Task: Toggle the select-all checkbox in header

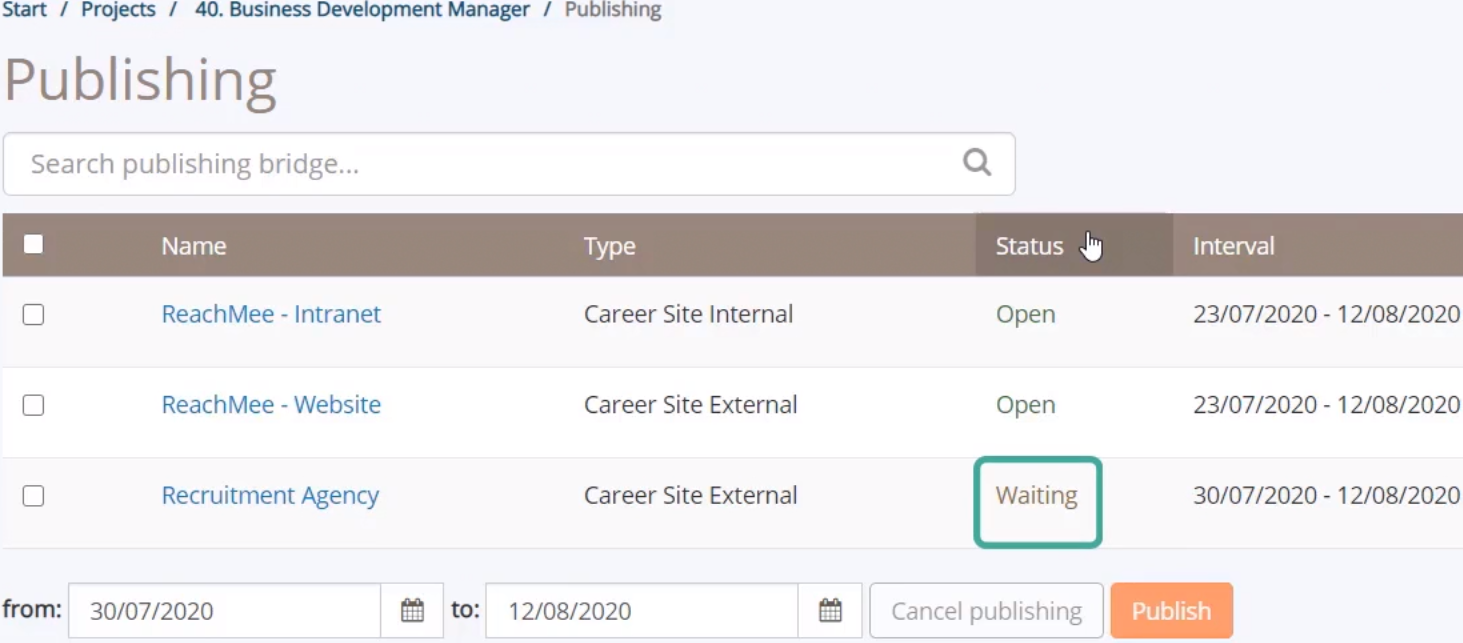Action: (33, 244)
